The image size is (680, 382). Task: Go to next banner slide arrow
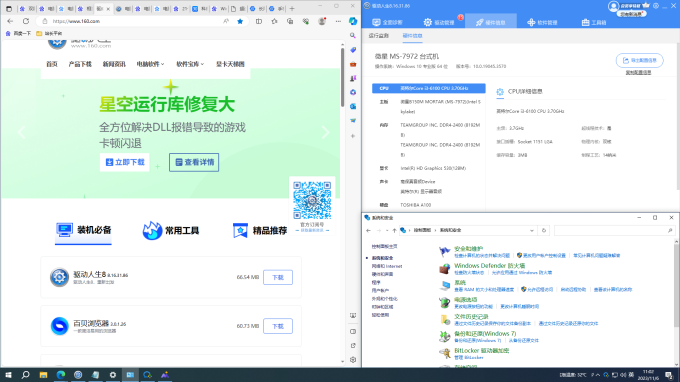click(326, 132)
